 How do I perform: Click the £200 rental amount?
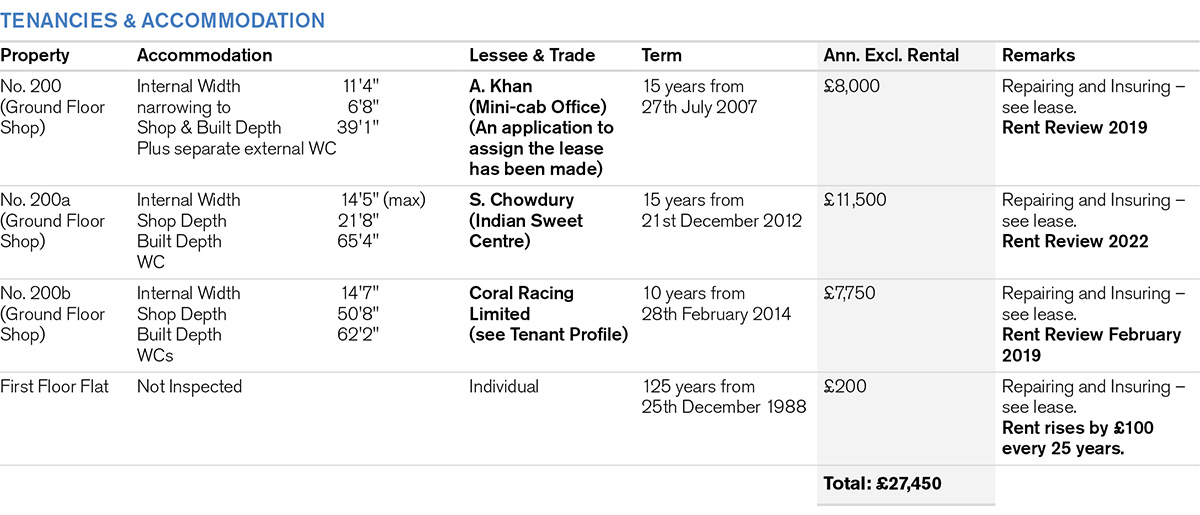844,386
